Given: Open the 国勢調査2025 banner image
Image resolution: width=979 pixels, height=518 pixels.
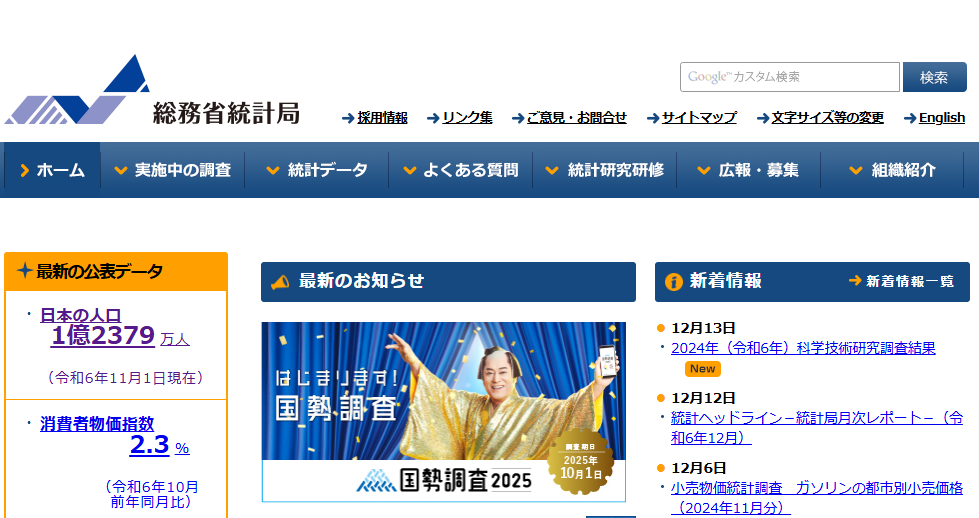Looking at the screenshot, I should [443, 411].
